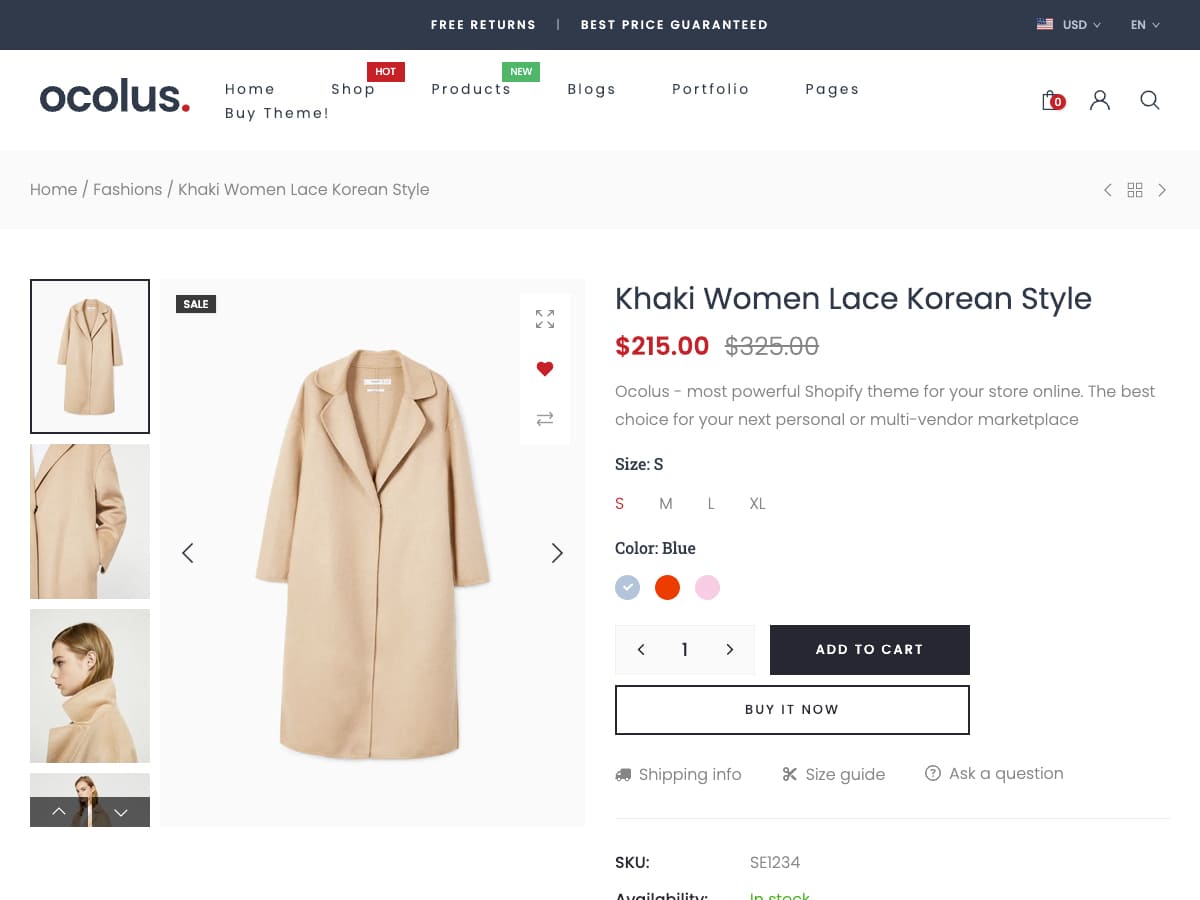The height and width of the screenshot is (900, 1200).
Task: Click the Buy It Now button
Action: point(792,710)
